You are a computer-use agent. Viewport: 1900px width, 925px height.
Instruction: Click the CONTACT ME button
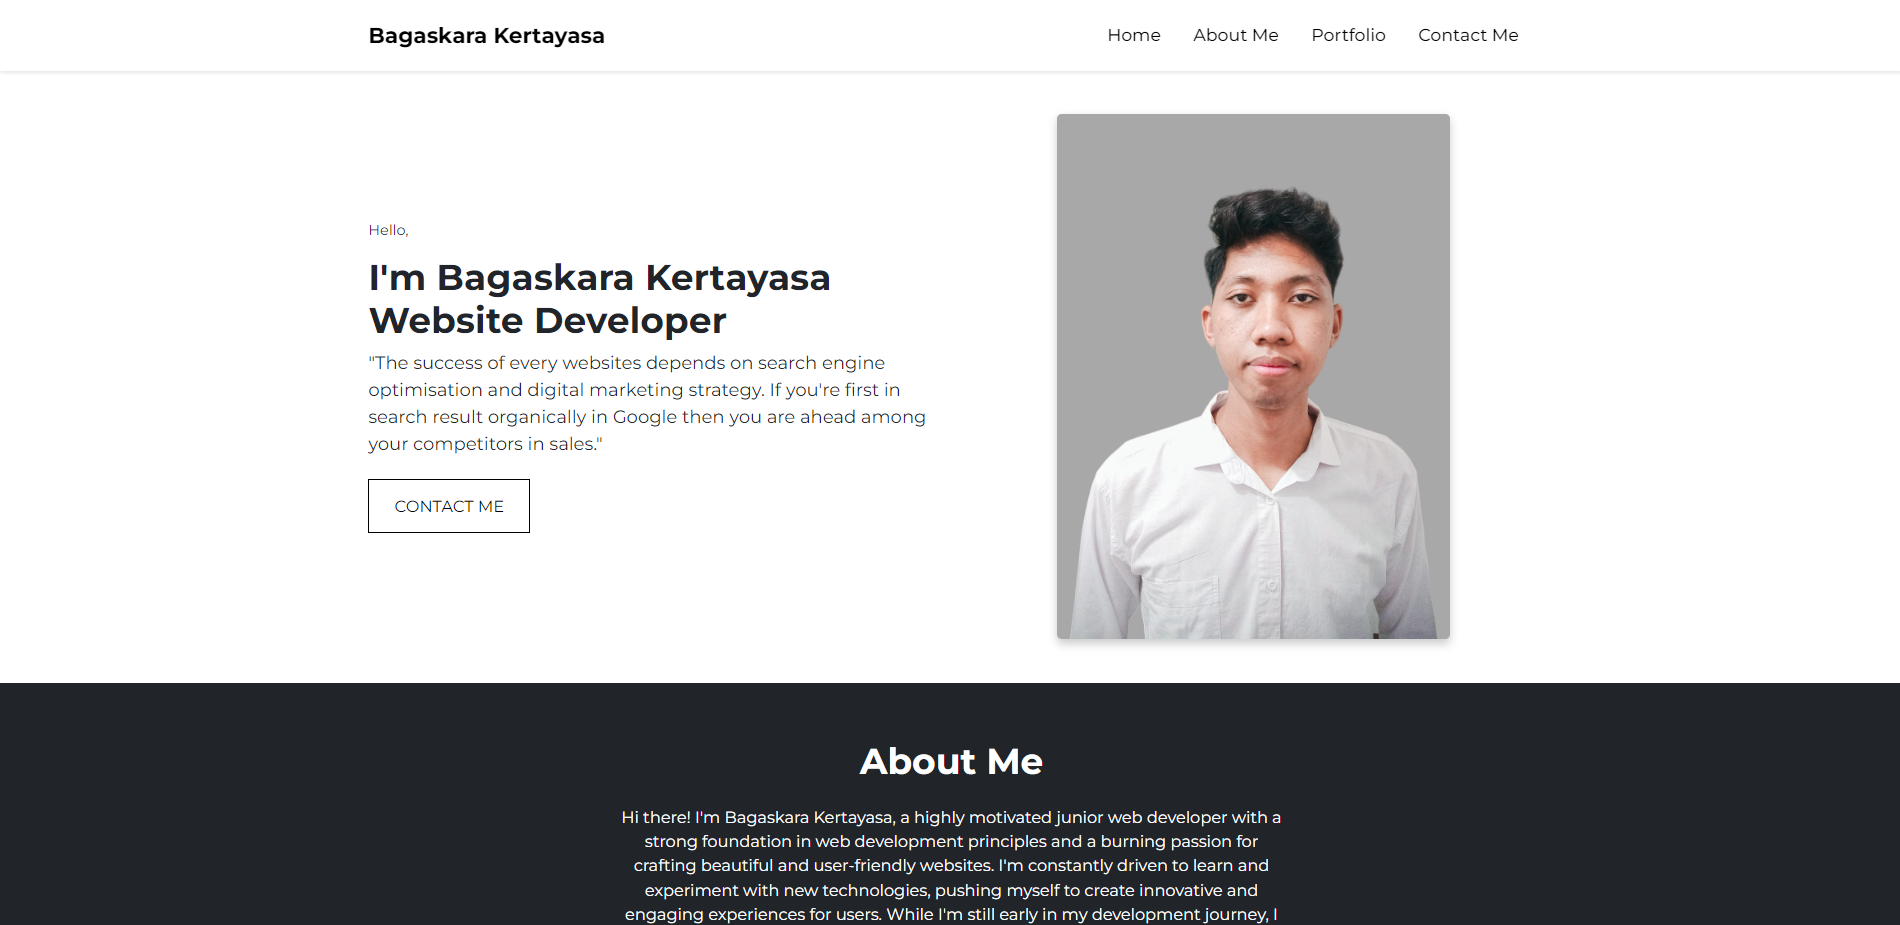click(x=449, y=506)
